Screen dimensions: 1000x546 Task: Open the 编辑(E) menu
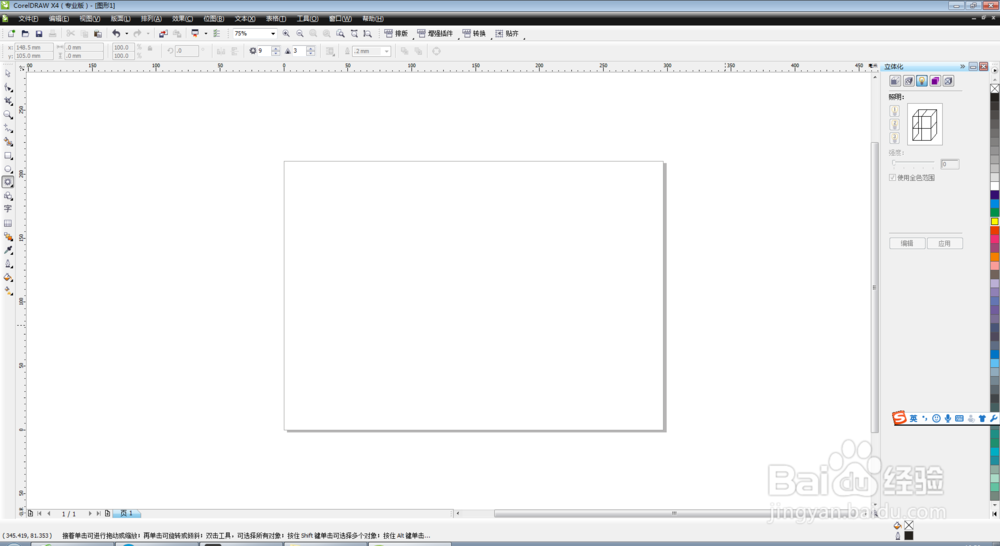[x=59, y=18]
